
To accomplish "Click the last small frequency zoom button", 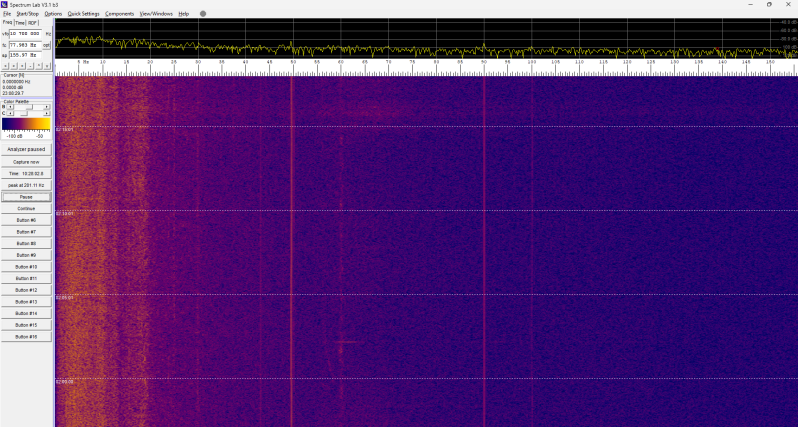I will point(47,66).
